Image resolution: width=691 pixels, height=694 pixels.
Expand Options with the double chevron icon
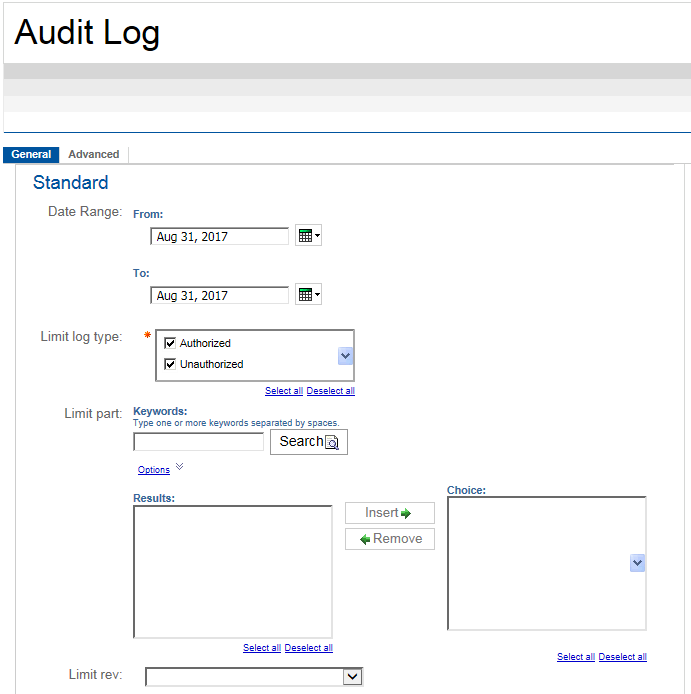(179, 466)
